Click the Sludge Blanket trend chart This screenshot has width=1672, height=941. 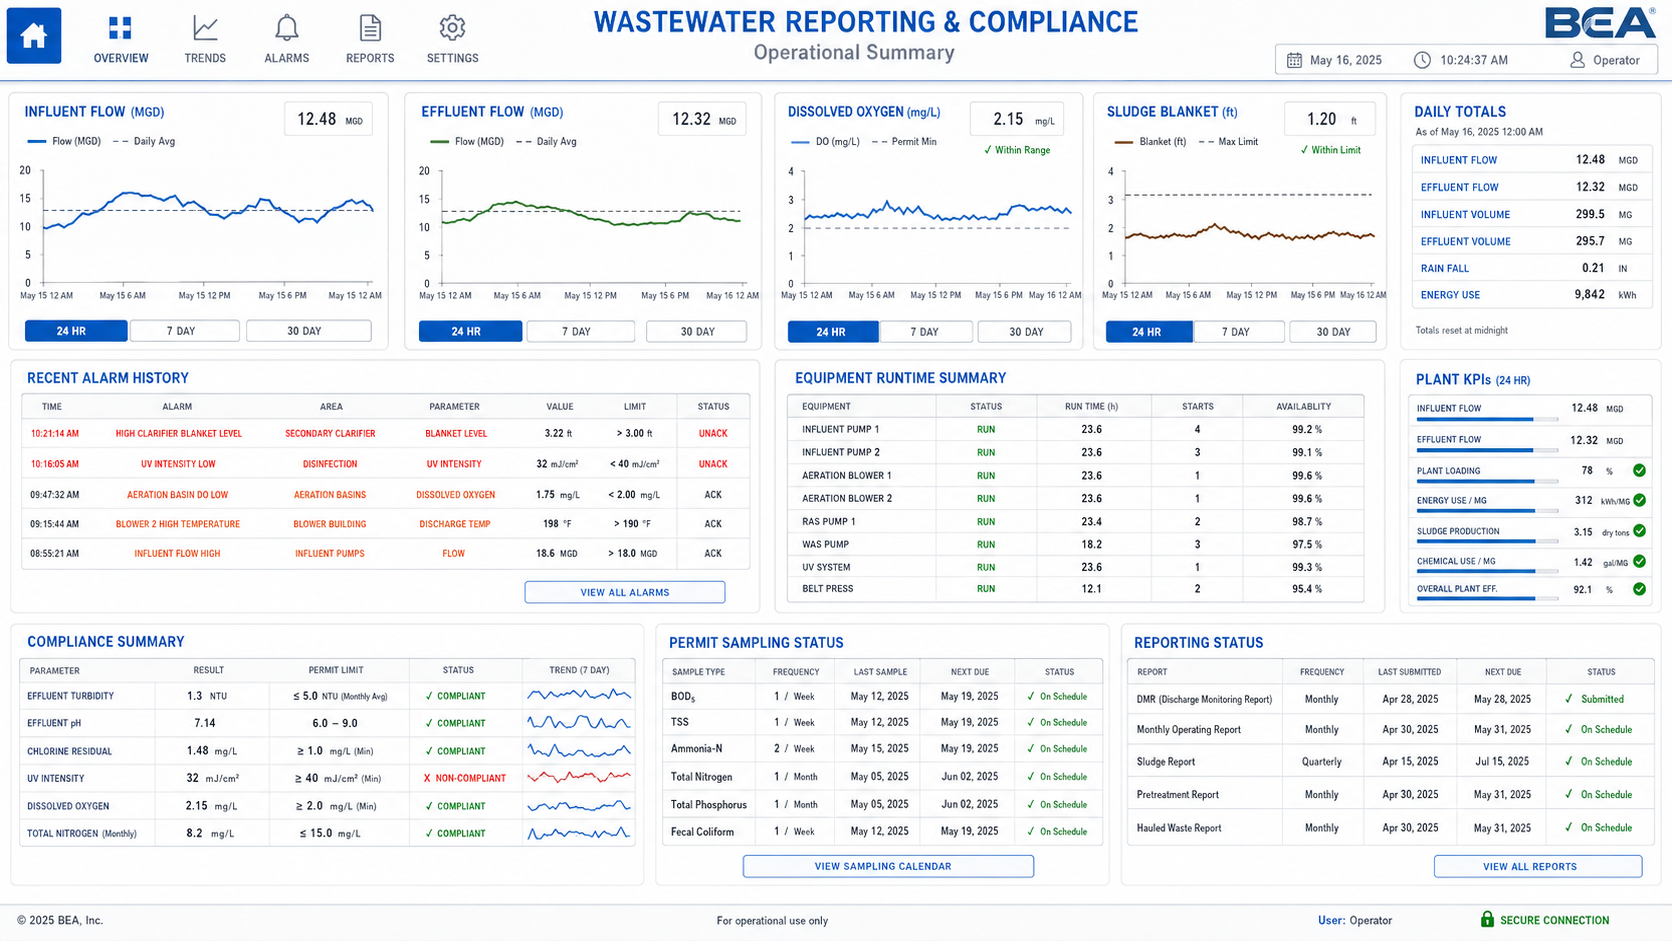click(1250, 227)
